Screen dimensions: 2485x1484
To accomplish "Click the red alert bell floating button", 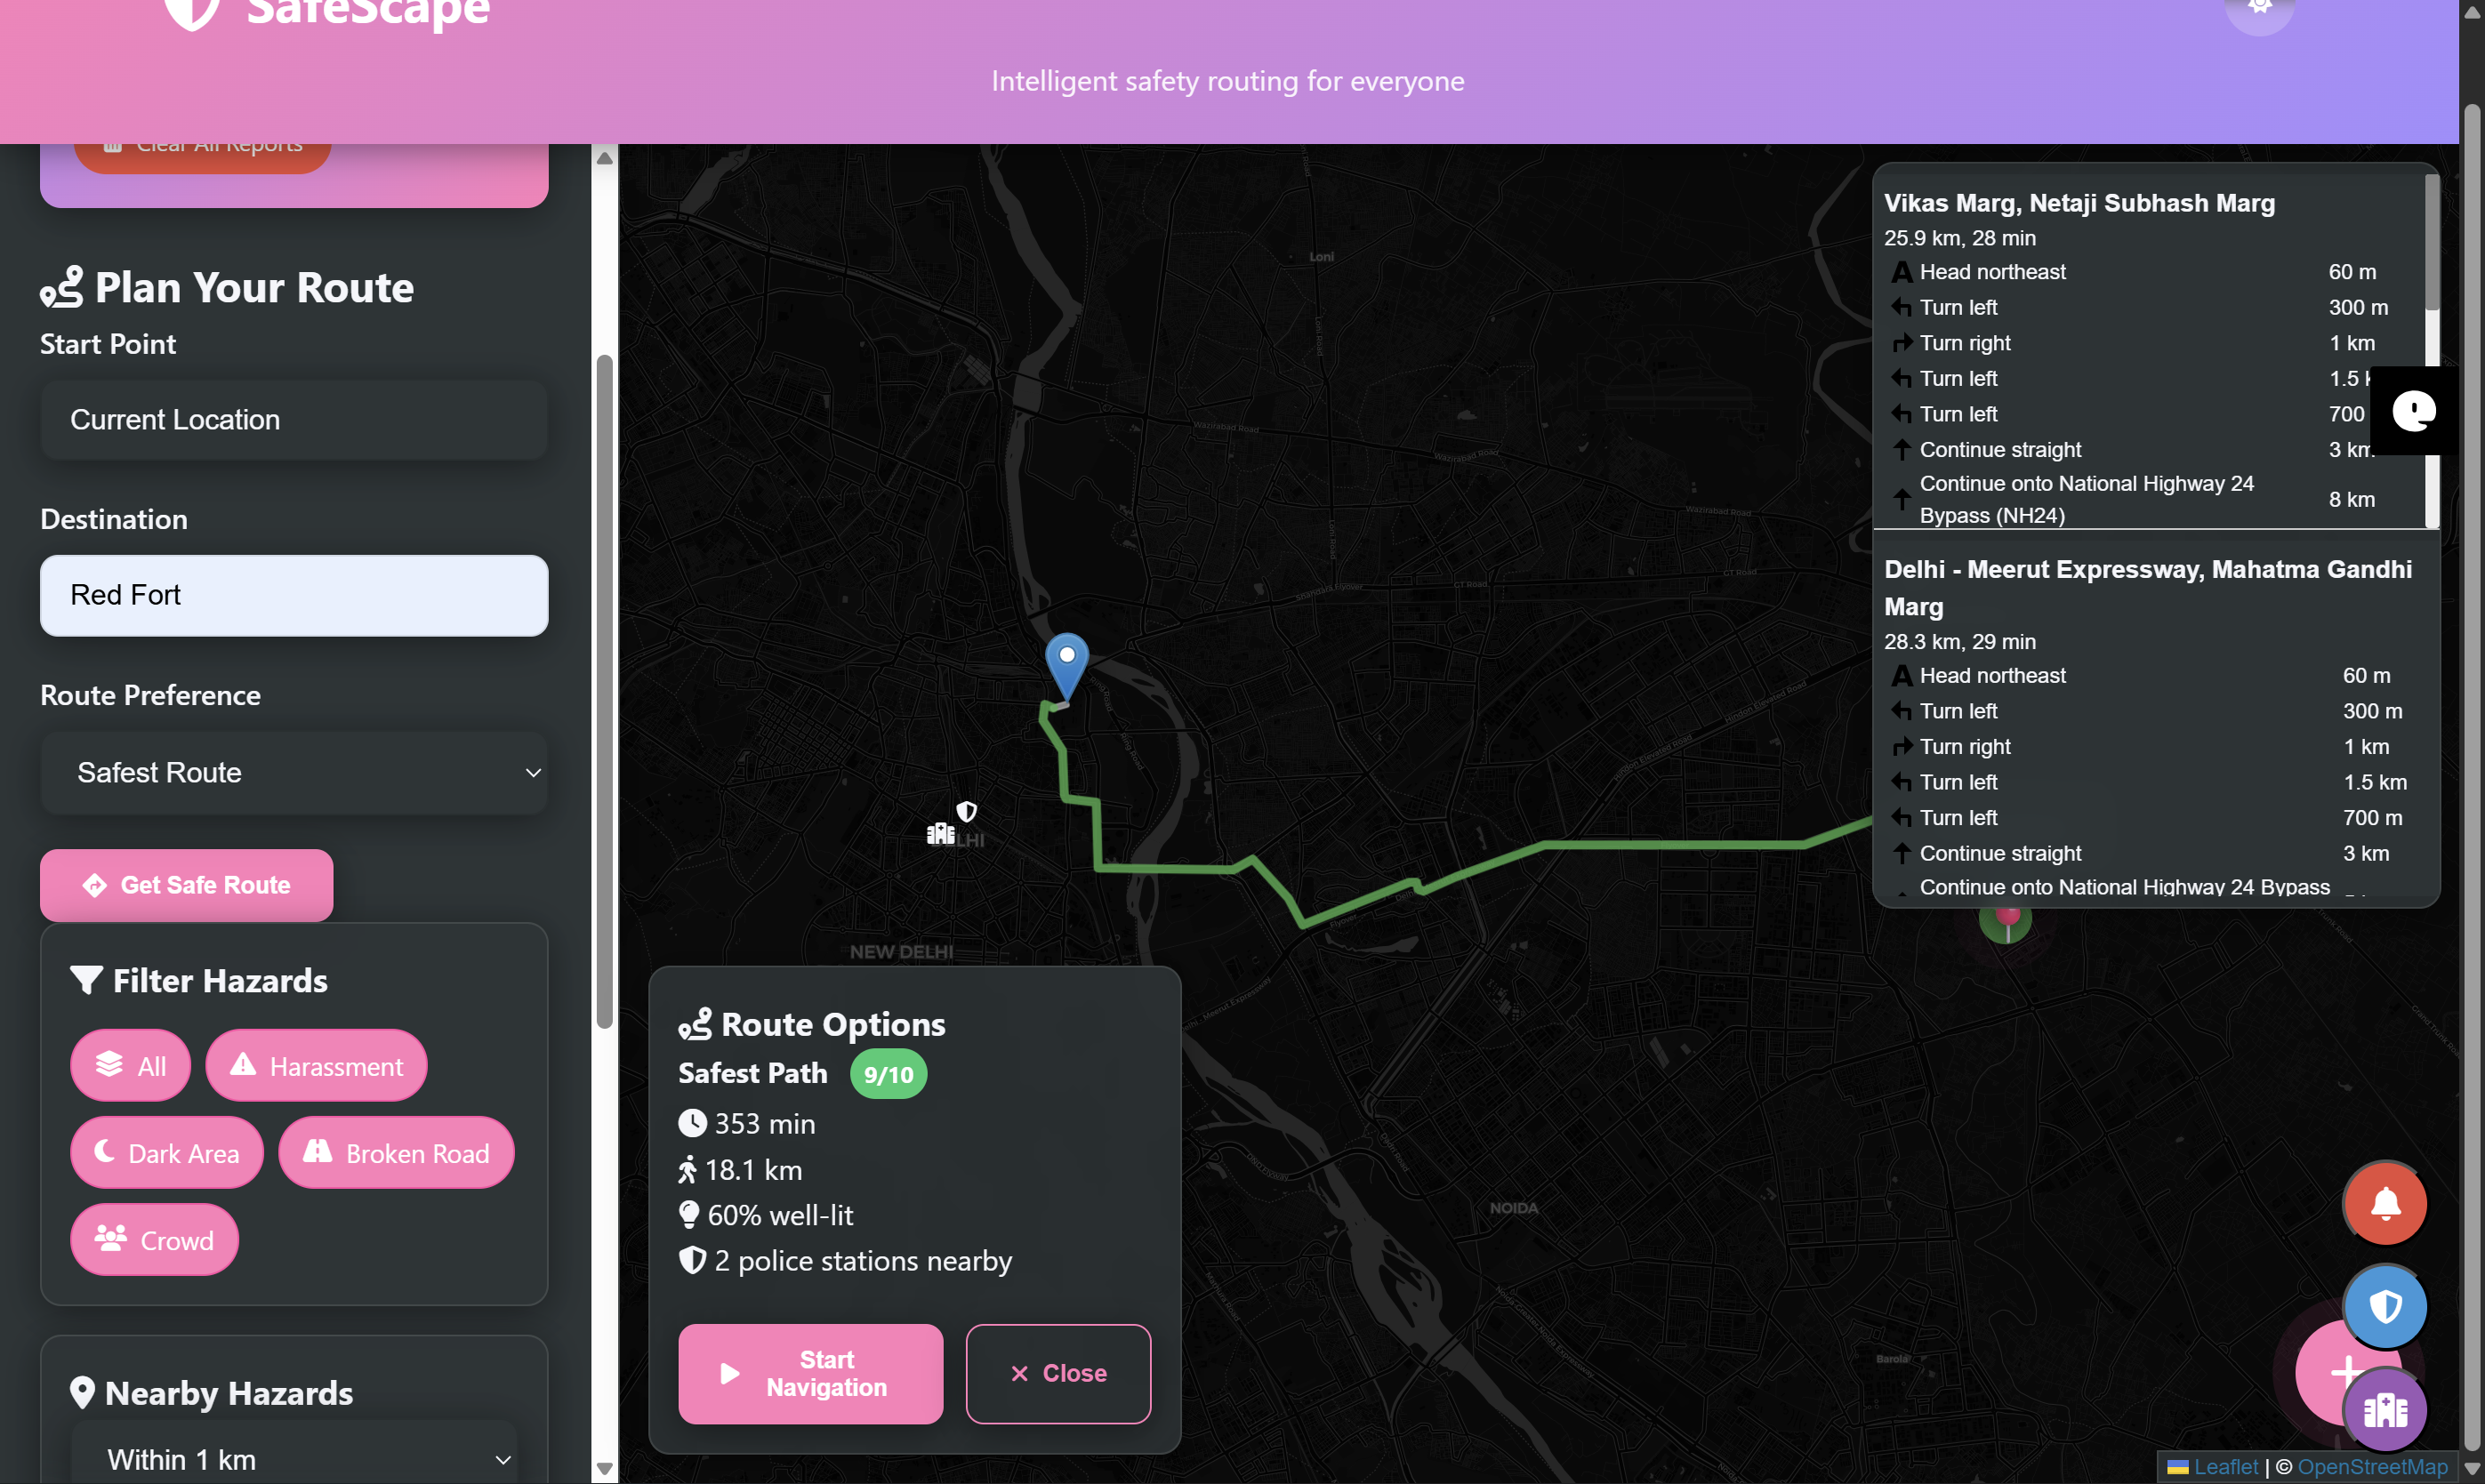I will (x=2385, y=1203).
